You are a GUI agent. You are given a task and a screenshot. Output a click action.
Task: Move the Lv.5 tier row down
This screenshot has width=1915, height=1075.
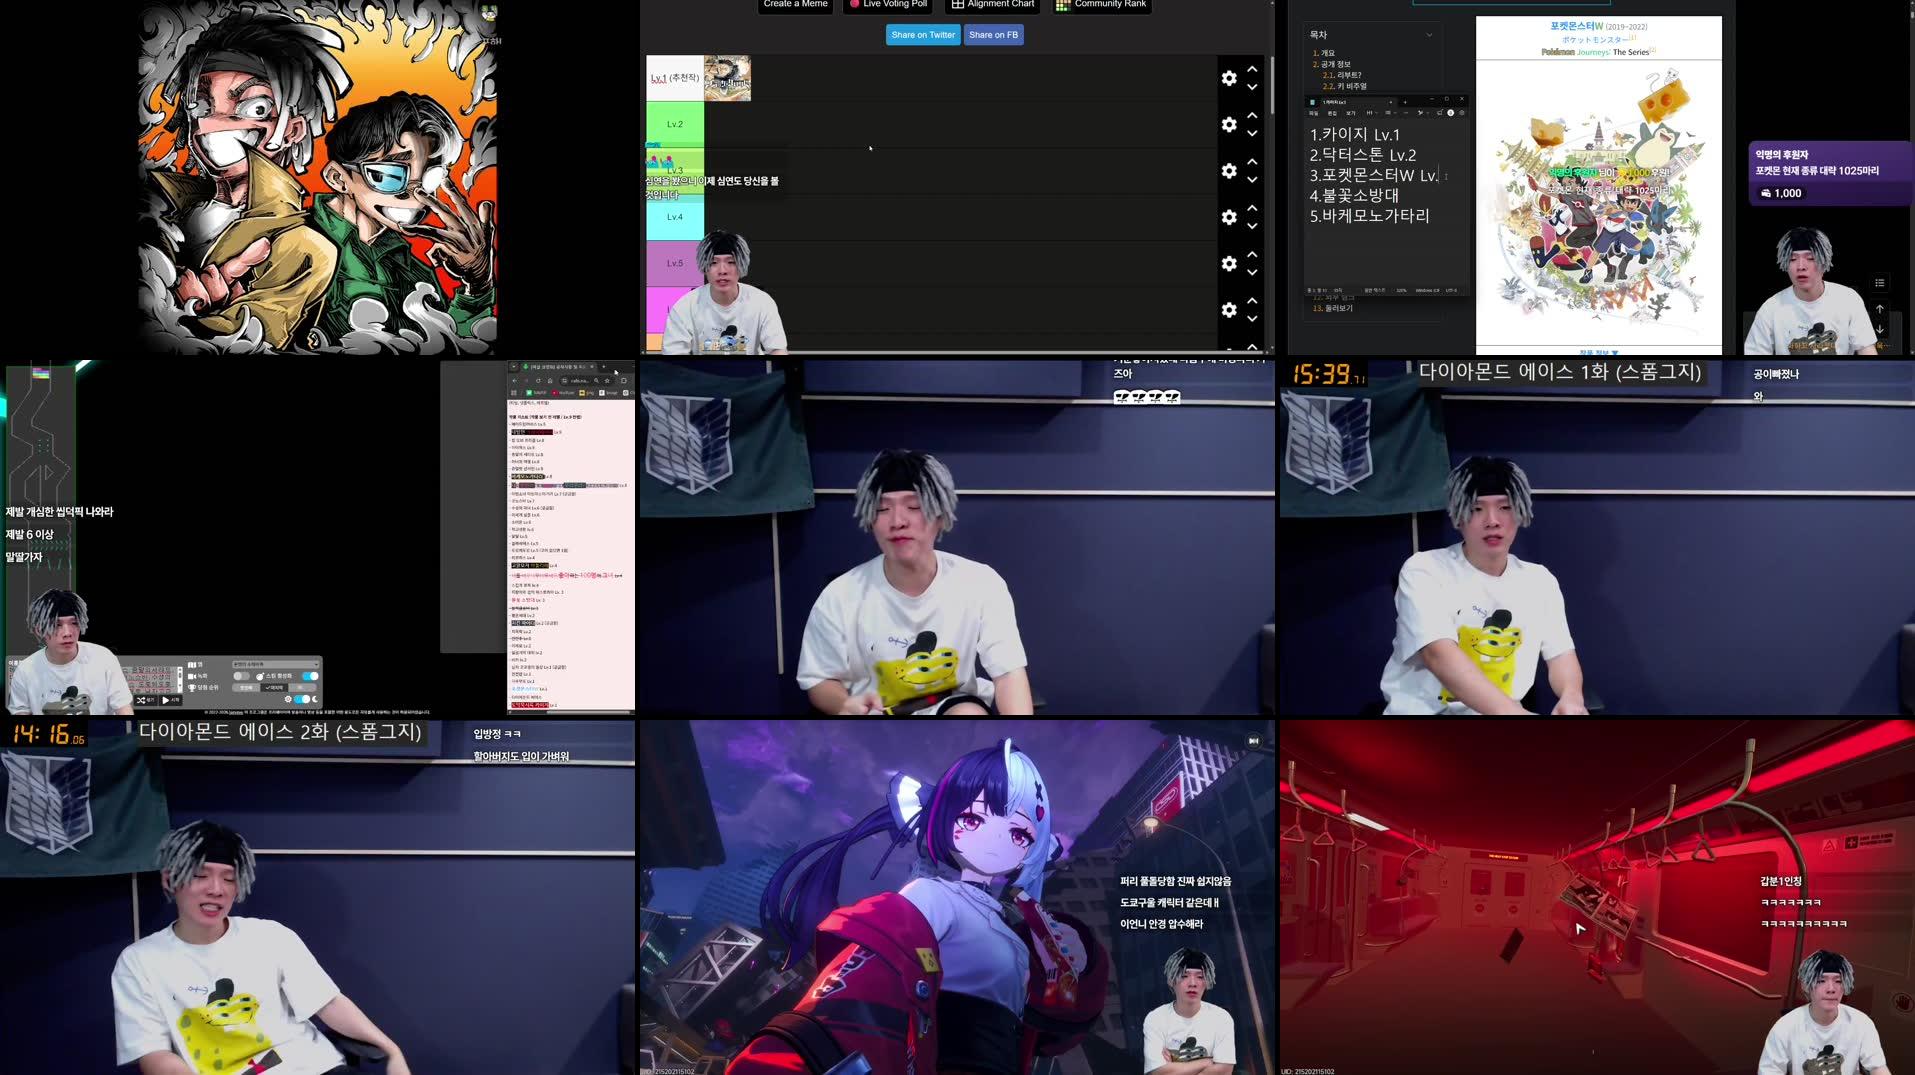[1252, 272]
